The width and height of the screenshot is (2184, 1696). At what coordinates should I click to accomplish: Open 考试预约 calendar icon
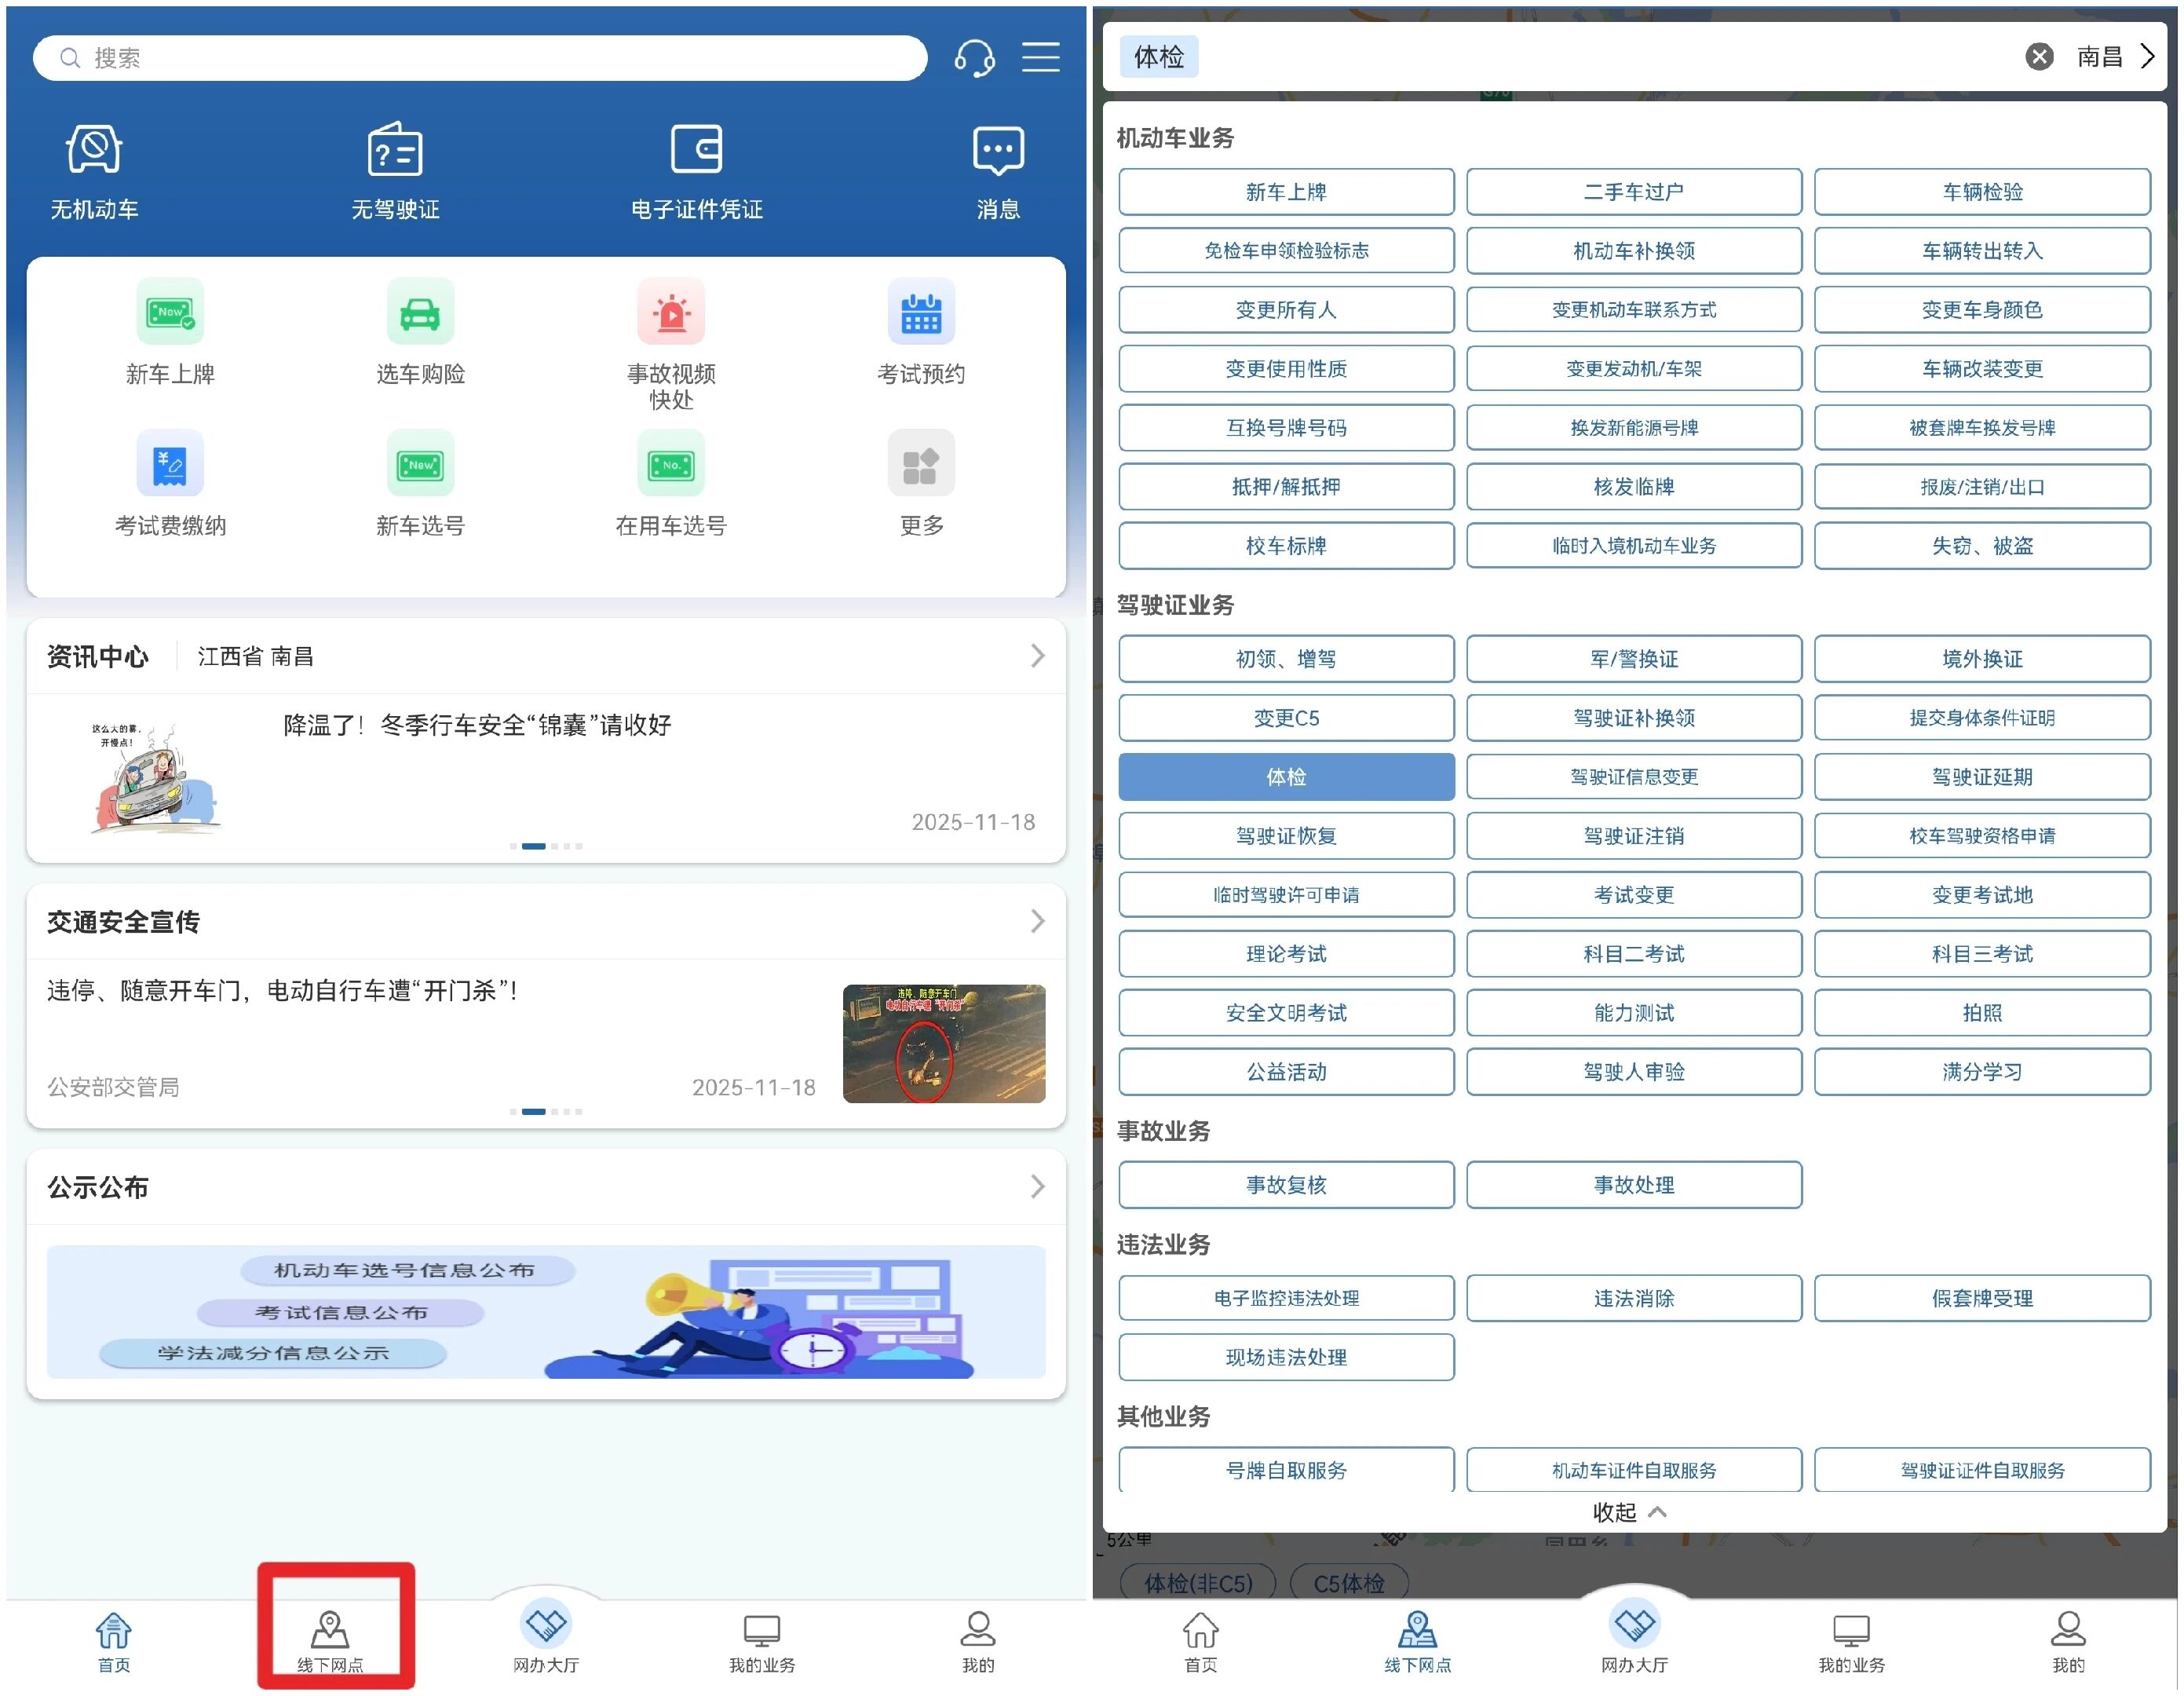[920, 312]
